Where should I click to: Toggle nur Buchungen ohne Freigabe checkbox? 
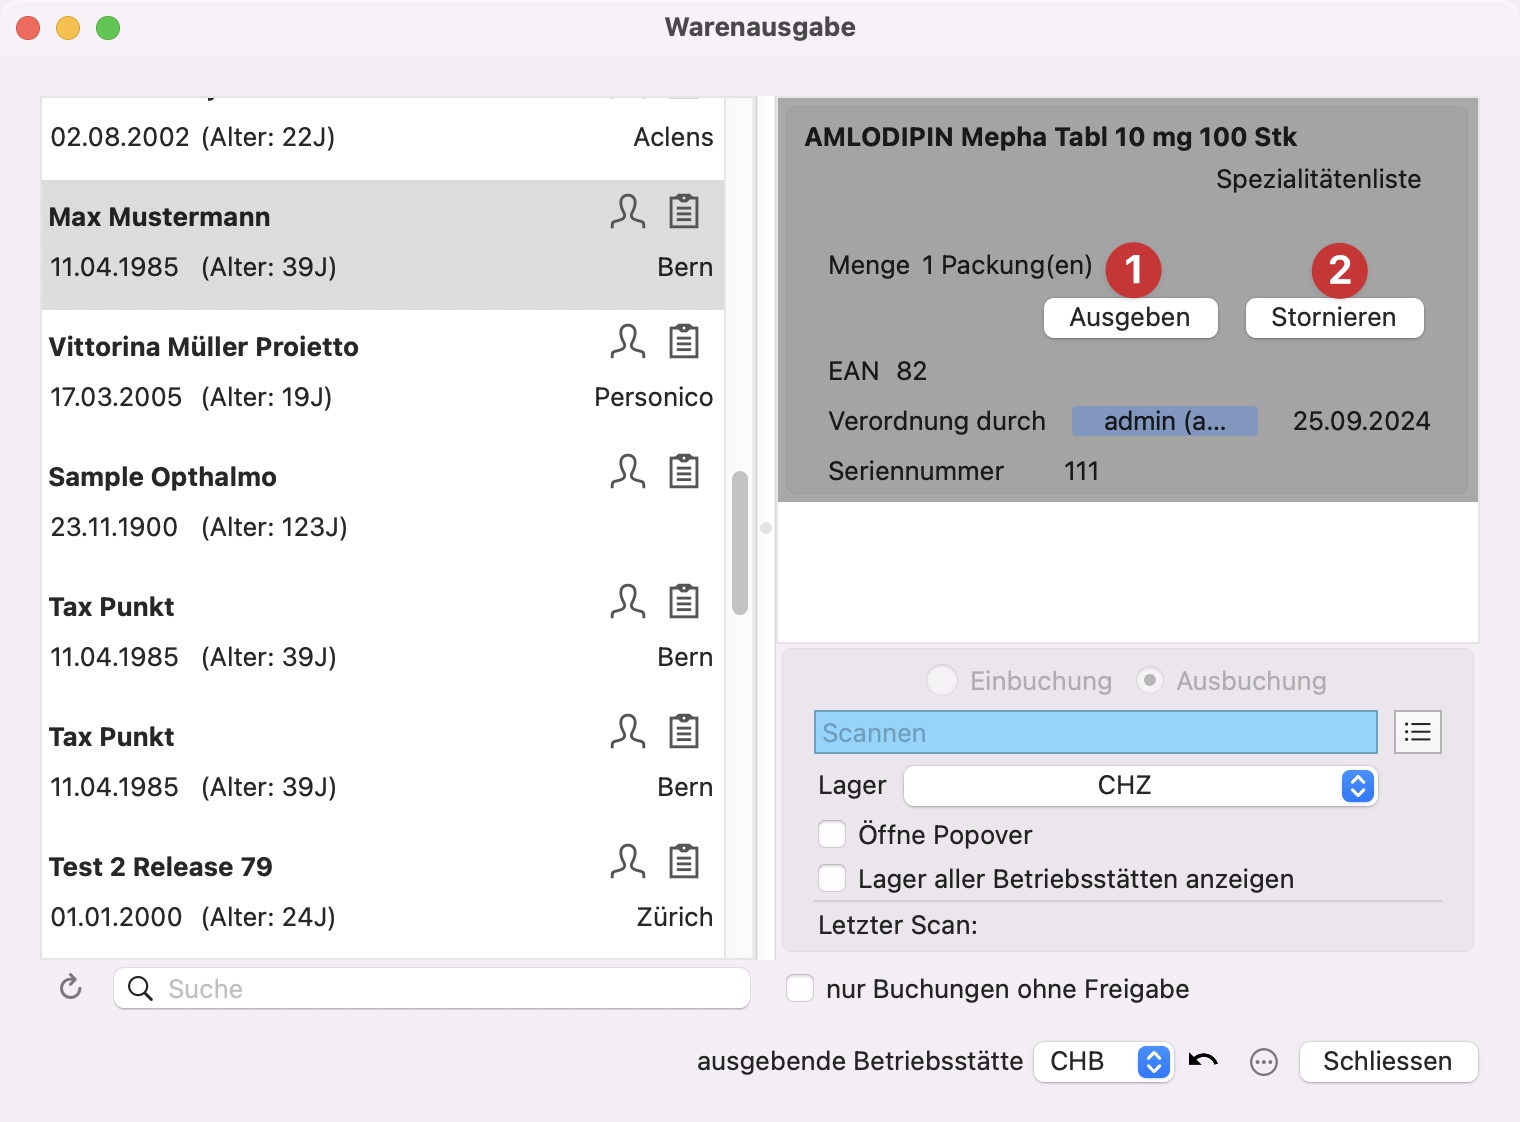(800, 988)
